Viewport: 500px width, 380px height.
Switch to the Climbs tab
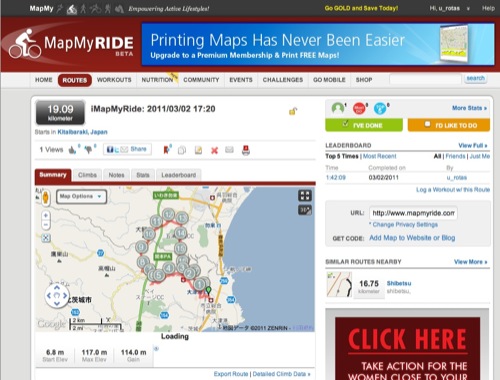point(87,175)
